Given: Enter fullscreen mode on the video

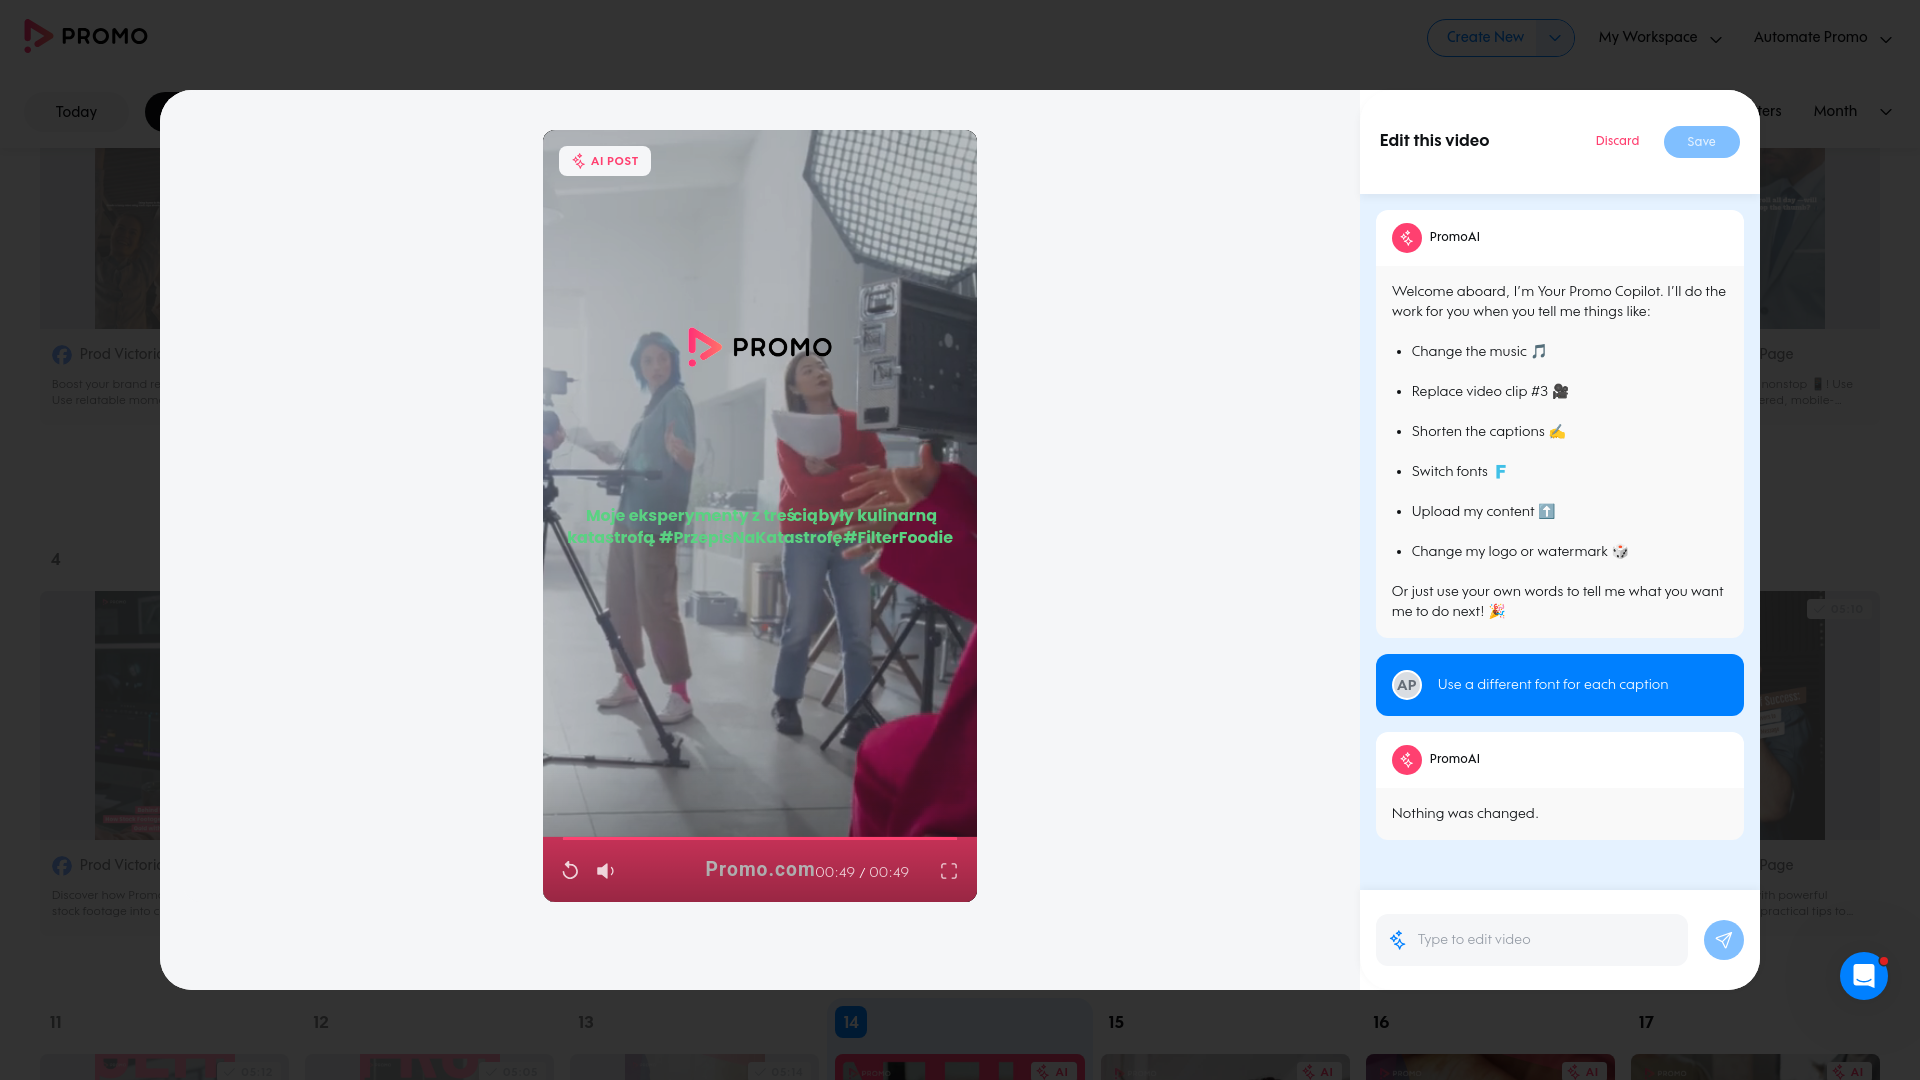Looking at the screenshot, I should click(949, 871).
